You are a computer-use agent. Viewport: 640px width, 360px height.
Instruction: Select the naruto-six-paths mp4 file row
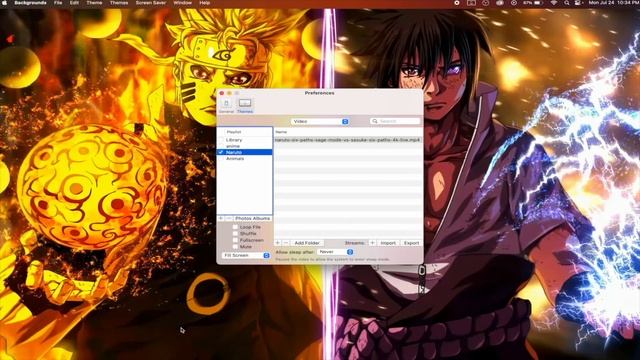[x=348, y=140]
